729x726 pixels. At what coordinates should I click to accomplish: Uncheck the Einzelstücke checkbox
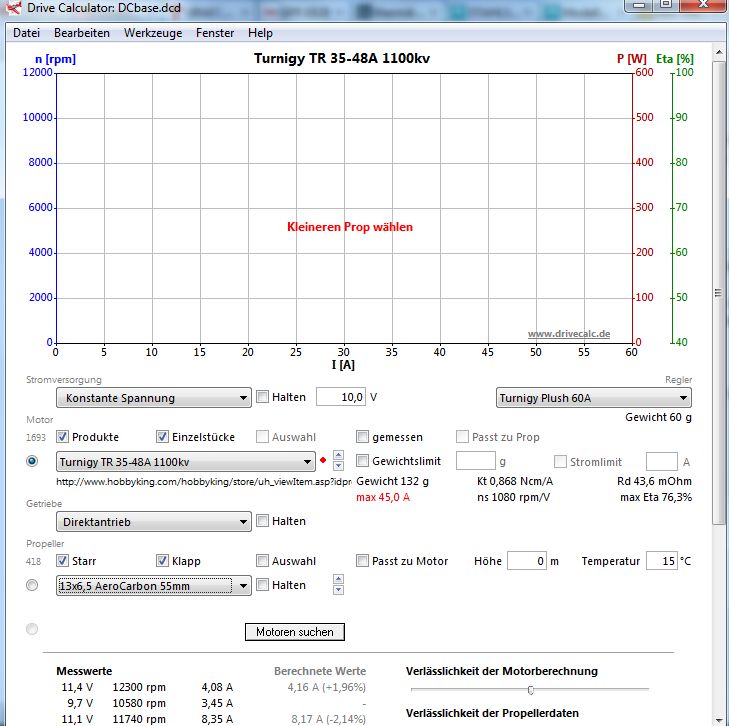point(162,437)
